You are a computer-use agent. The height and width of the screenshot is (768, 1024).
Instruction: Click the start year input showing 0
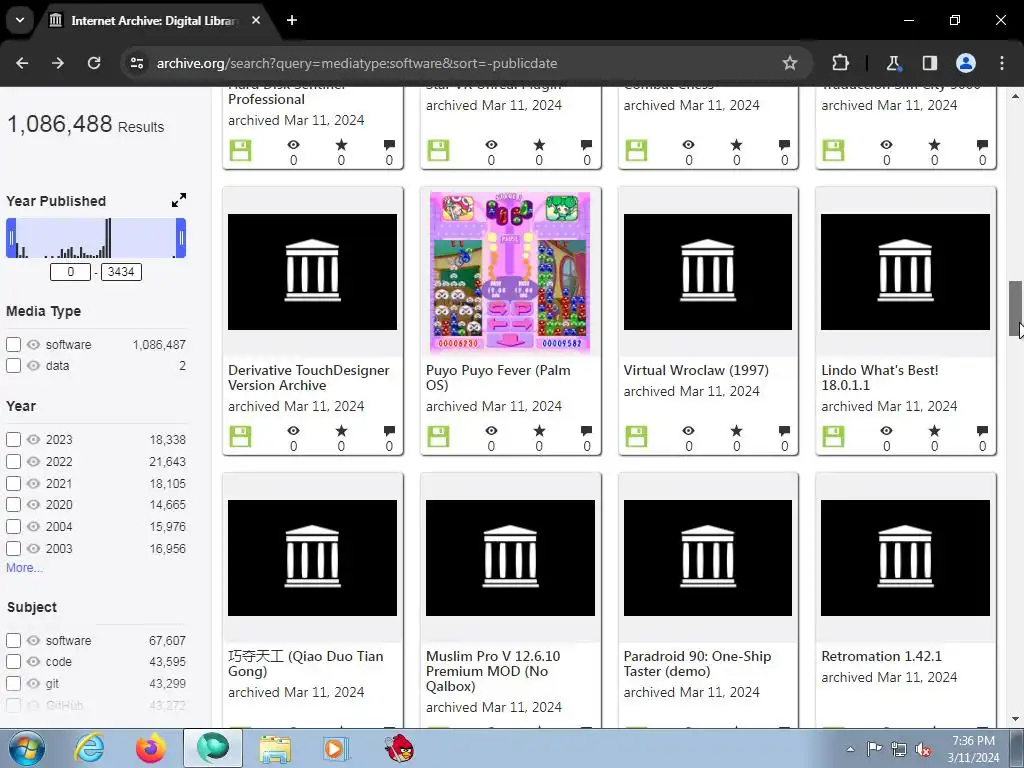(71, 272)
